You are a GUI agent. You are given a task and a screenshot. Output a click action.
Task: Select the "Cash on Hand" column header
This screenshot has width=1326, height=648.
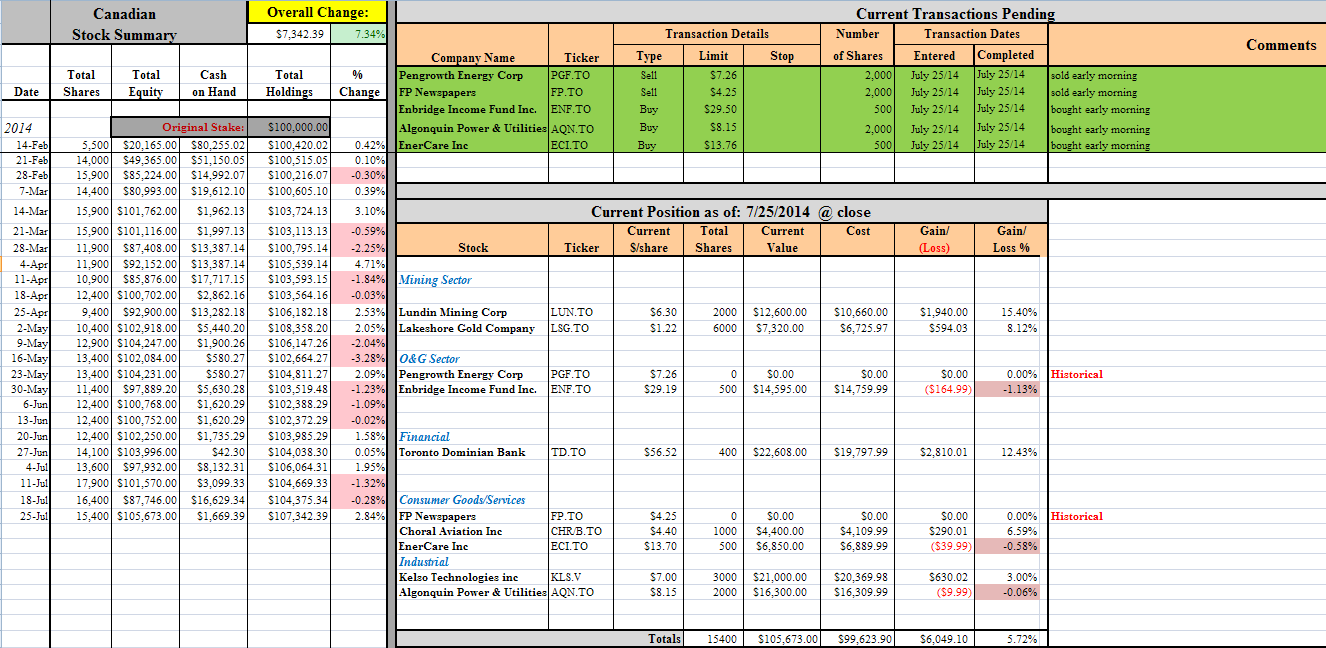213,83
